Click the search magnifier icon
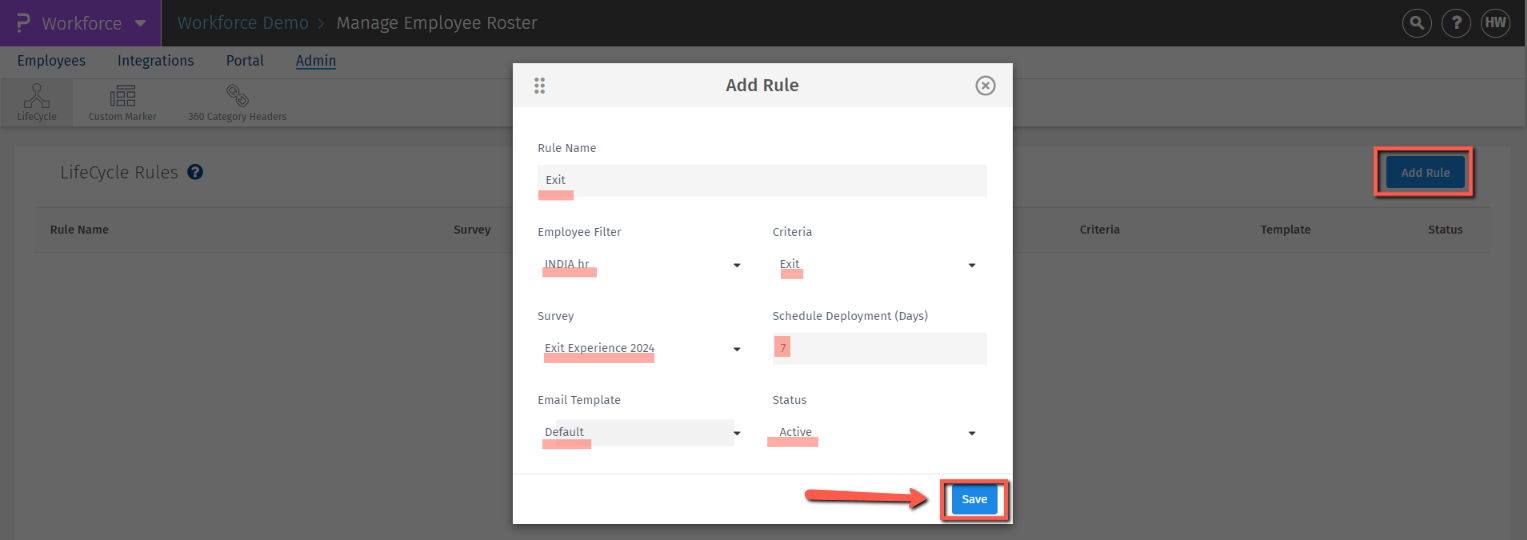The image size is (1527, 540). tap(1416, 23)
